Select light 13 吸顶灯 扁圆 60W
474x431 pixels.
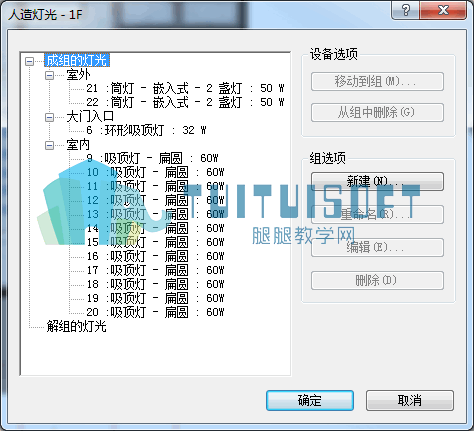coord(155,214)
